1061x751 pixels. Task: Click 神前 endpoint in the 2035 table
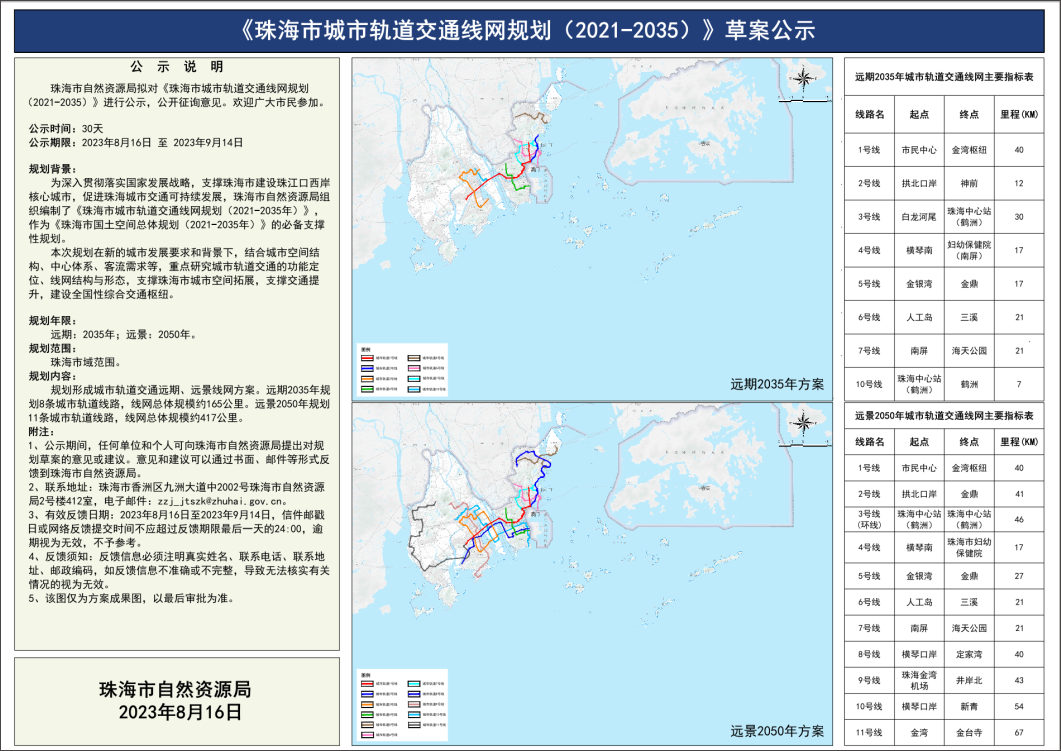pos(969,183)
